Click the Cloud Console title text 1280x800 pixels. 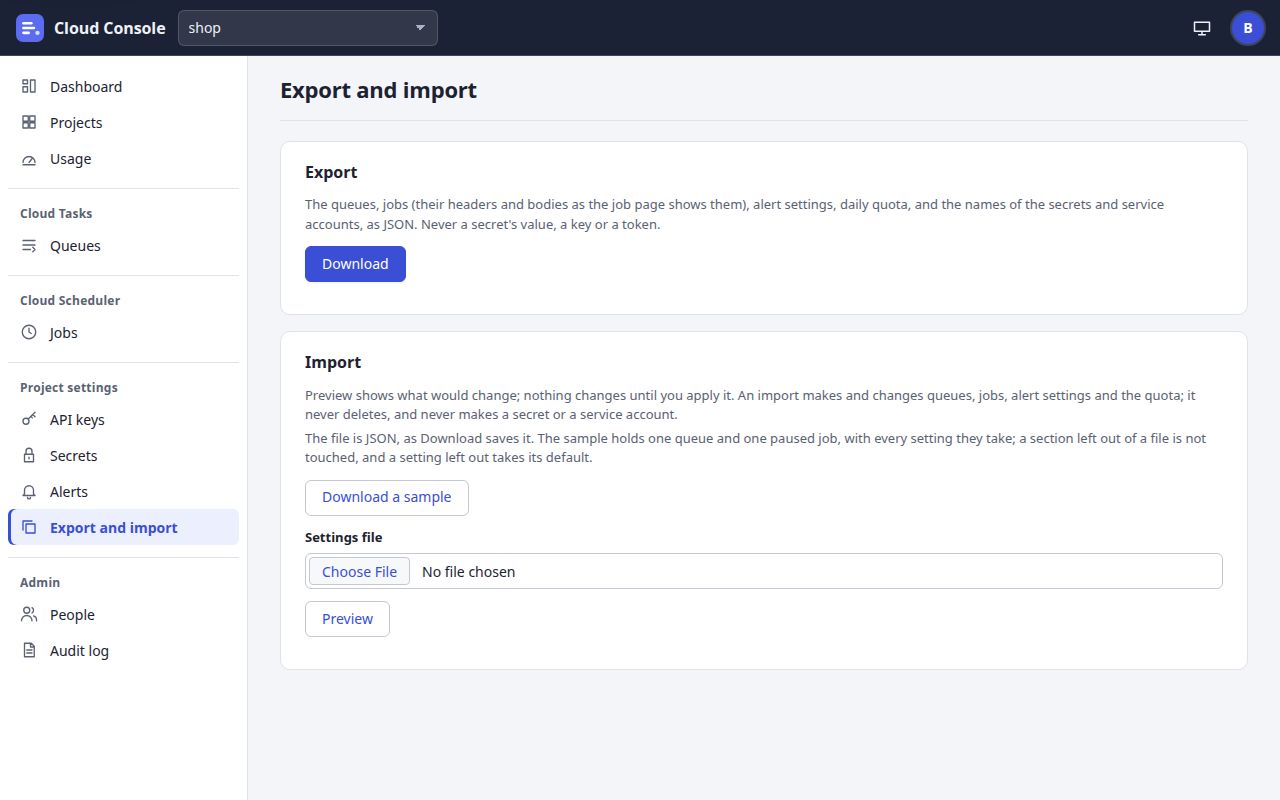[110, 28]
